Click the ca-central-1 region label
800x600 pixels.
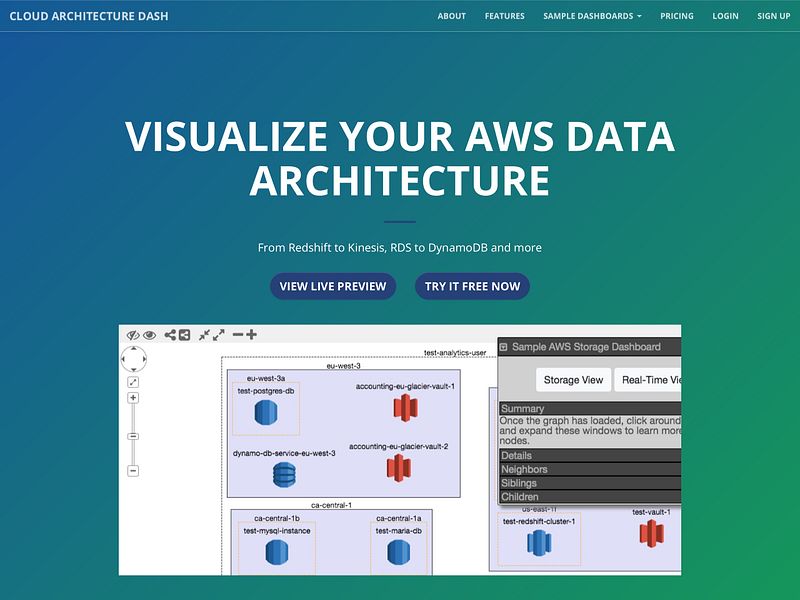[x=332, y=505]
